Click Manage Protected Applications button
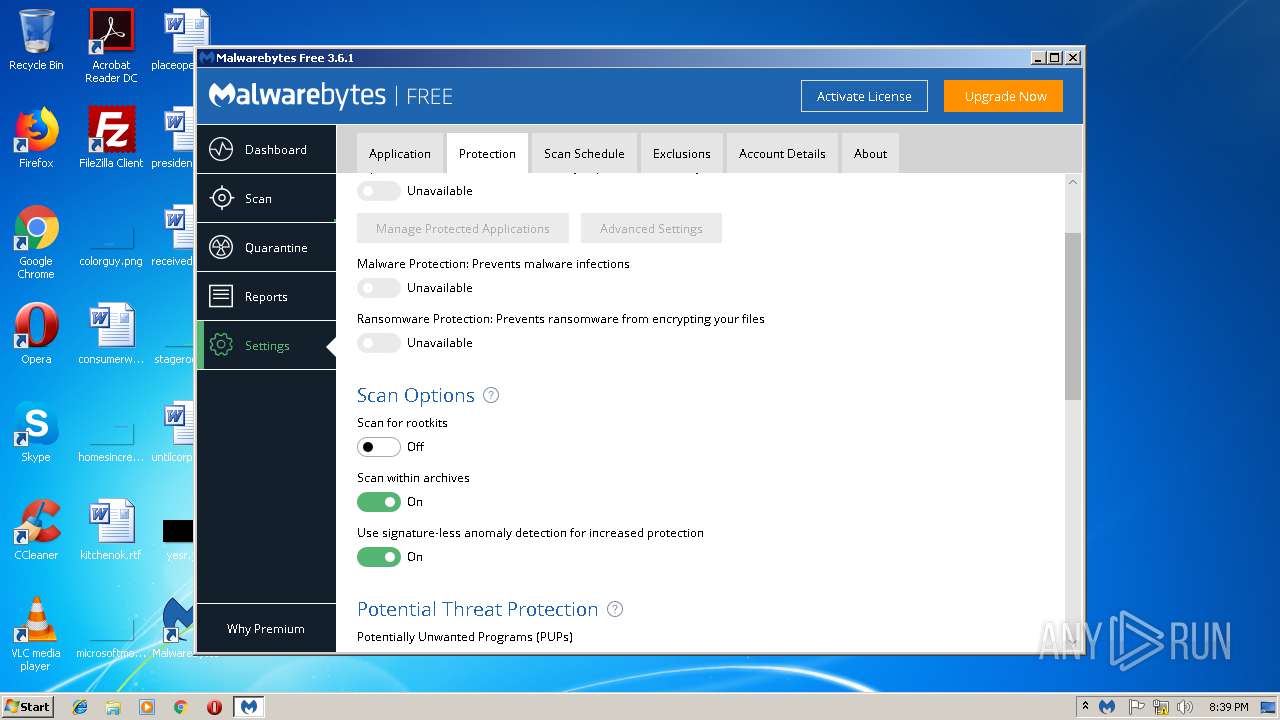The height and width of the screenshot is (720, 1280). click(463, 228)
